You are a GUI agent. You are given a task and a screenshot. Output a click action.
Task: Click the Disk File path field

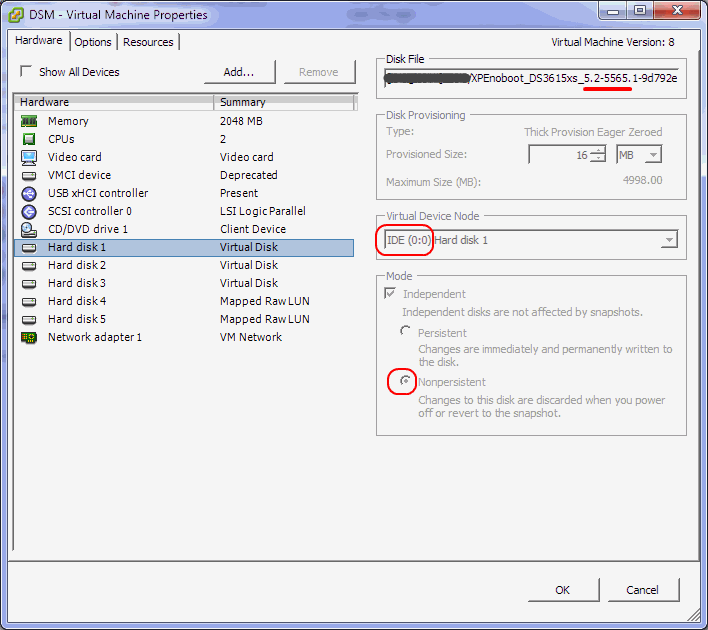coord(531,78)
